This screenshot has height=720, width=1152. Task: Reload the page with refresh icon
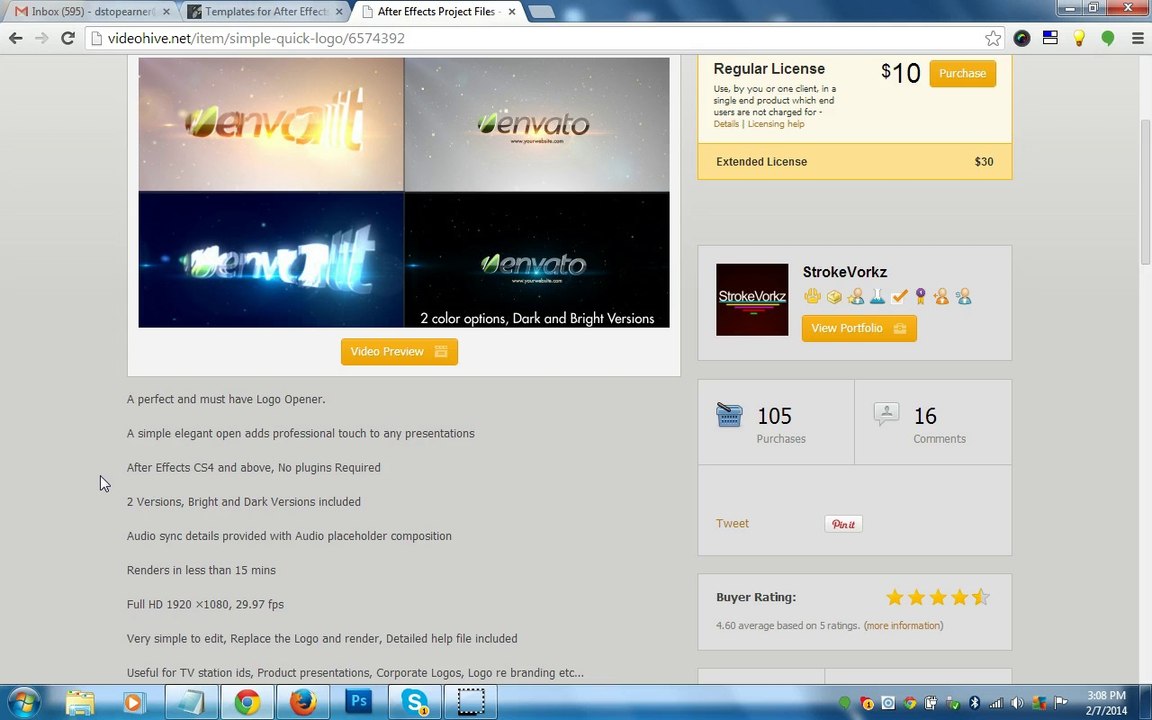pos(68,38)
